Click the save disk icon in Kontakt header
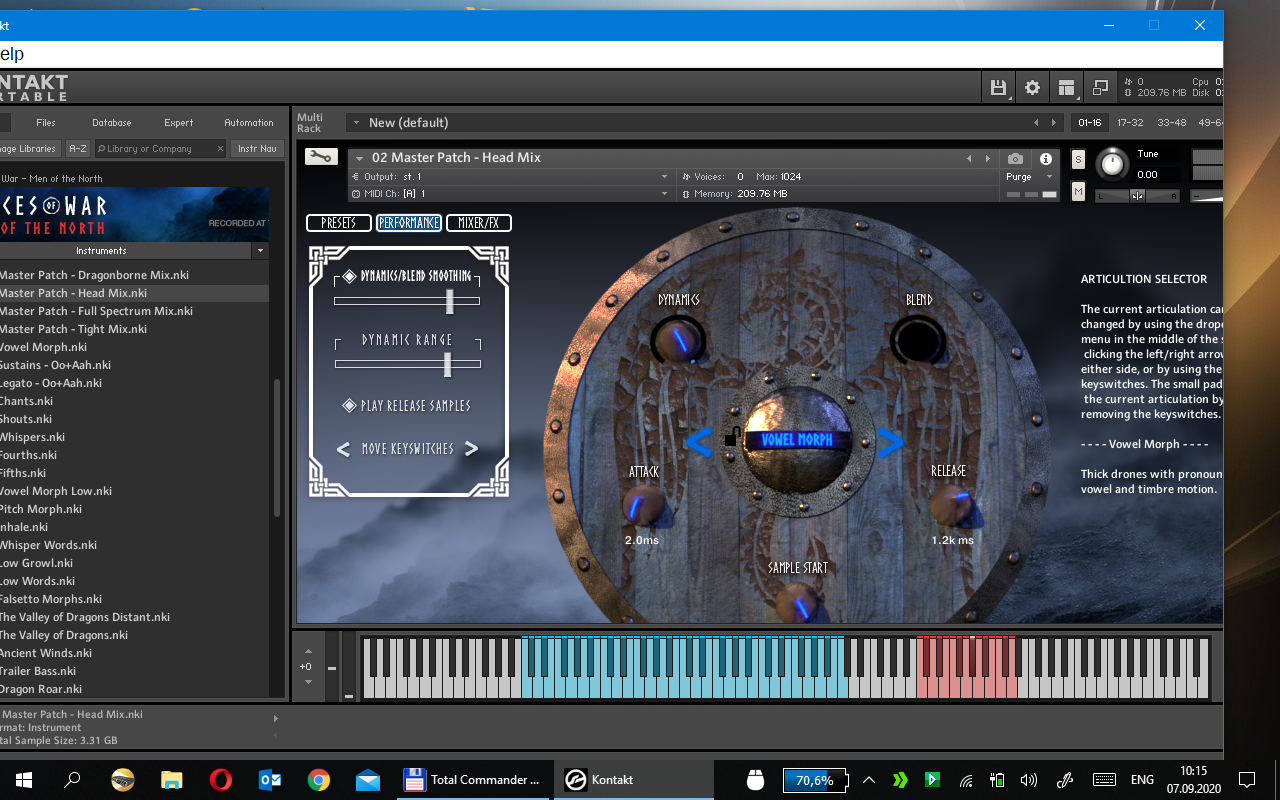 tap(998, 88)
